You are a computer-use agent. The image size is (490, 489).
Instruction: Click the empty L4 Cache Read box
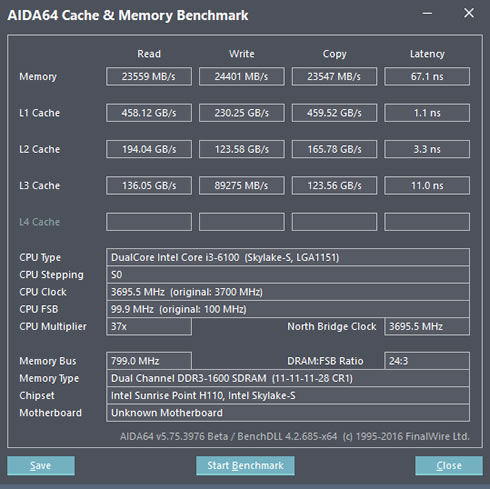tap(149, 222)
